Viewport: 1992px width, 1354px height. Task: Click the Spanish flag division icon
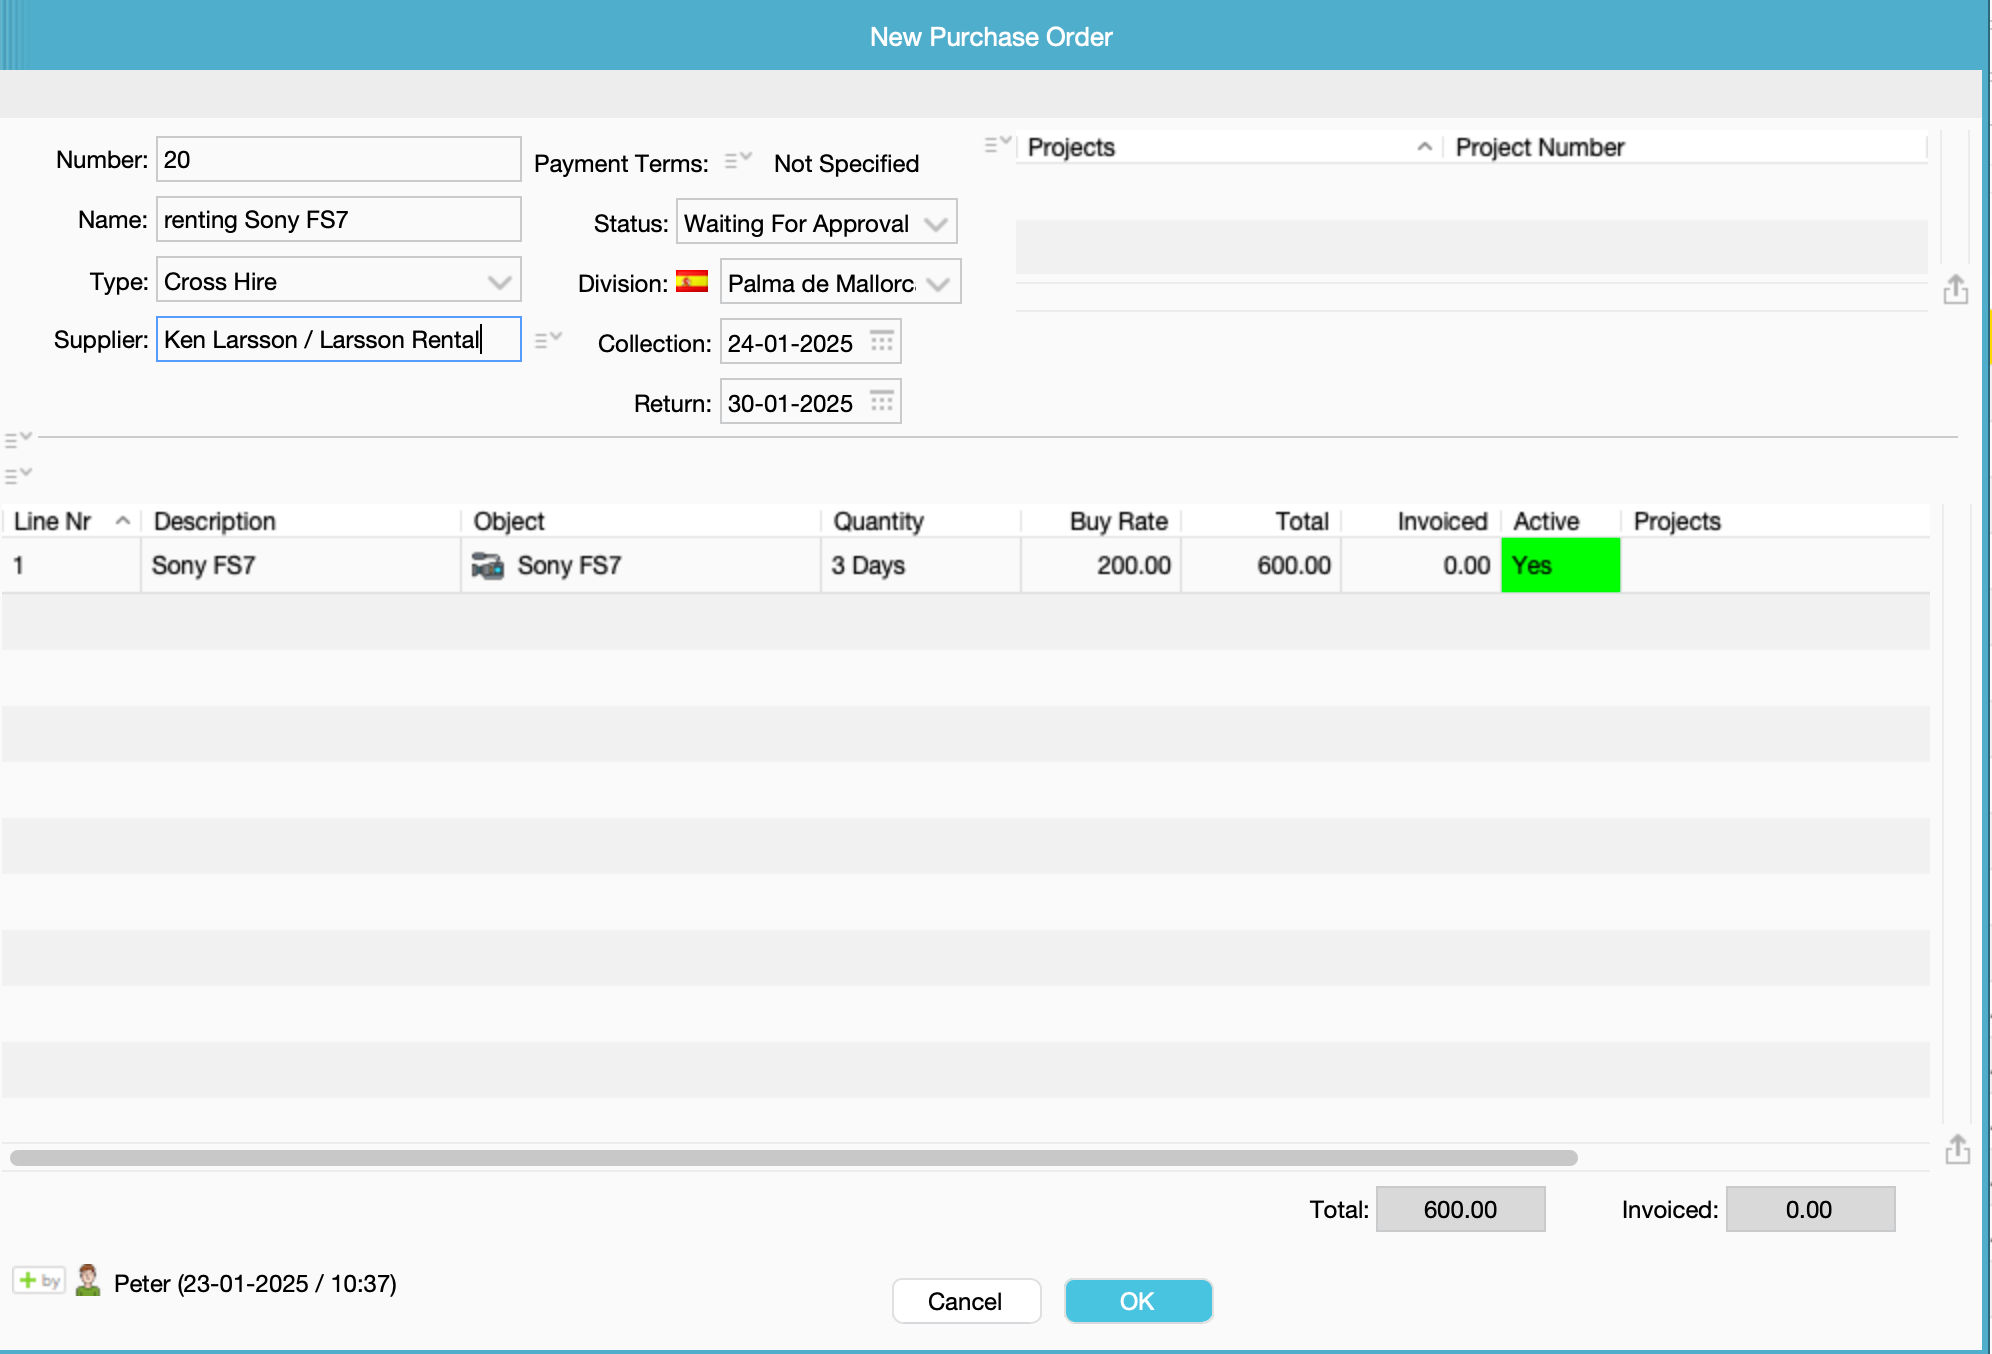[x=692, y=282]
